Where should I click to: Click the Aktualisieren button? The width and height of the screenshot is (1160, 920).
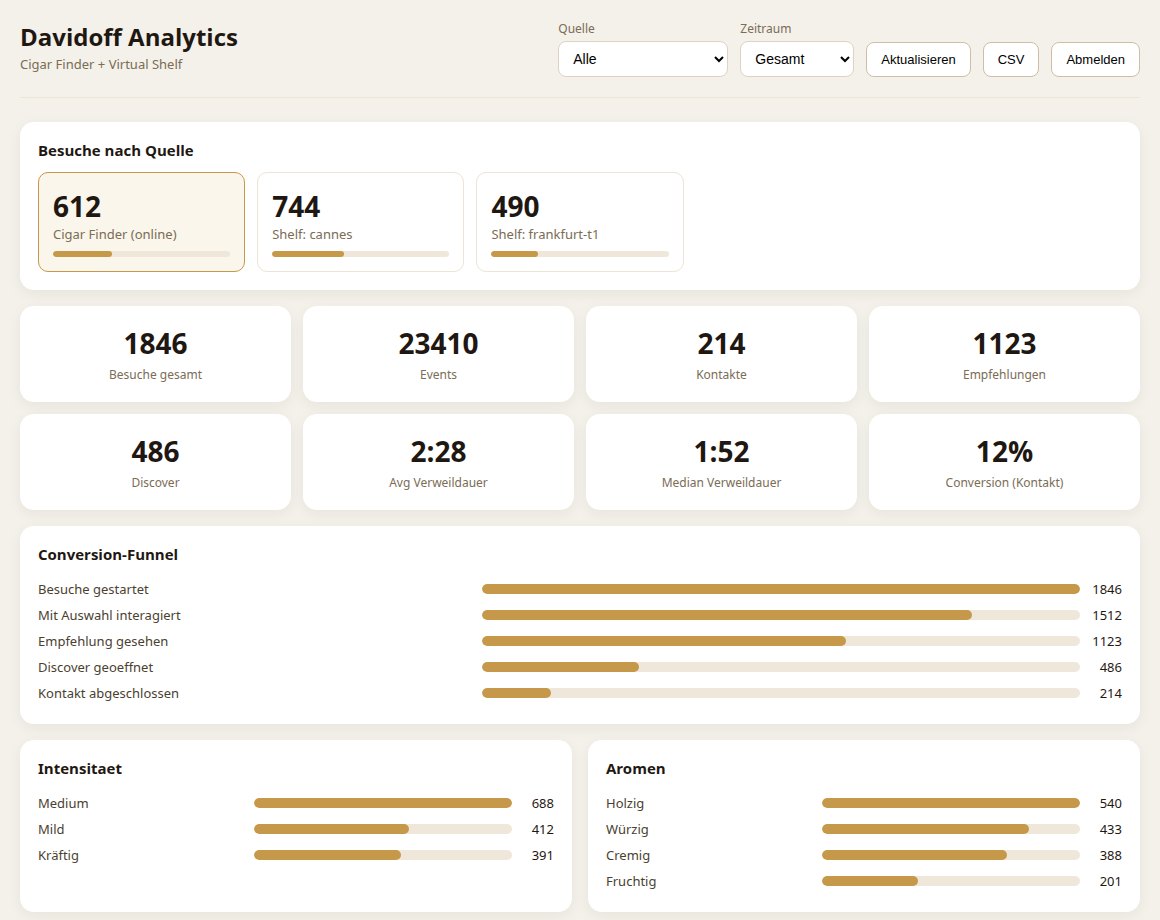[x=918, y=59]
